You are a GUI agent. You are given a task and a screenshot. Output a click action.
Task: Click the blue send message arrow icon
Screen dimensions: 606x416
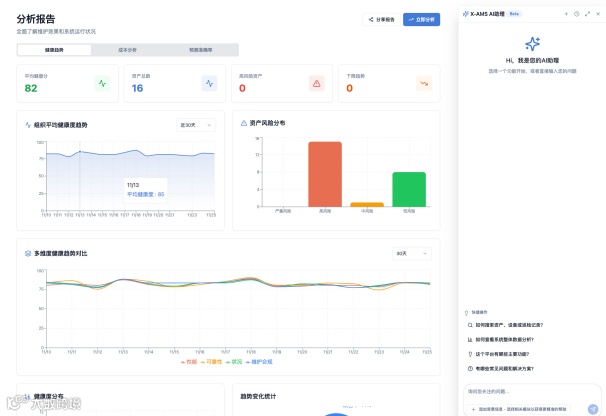pyautogui.click(x=593, y=409)
